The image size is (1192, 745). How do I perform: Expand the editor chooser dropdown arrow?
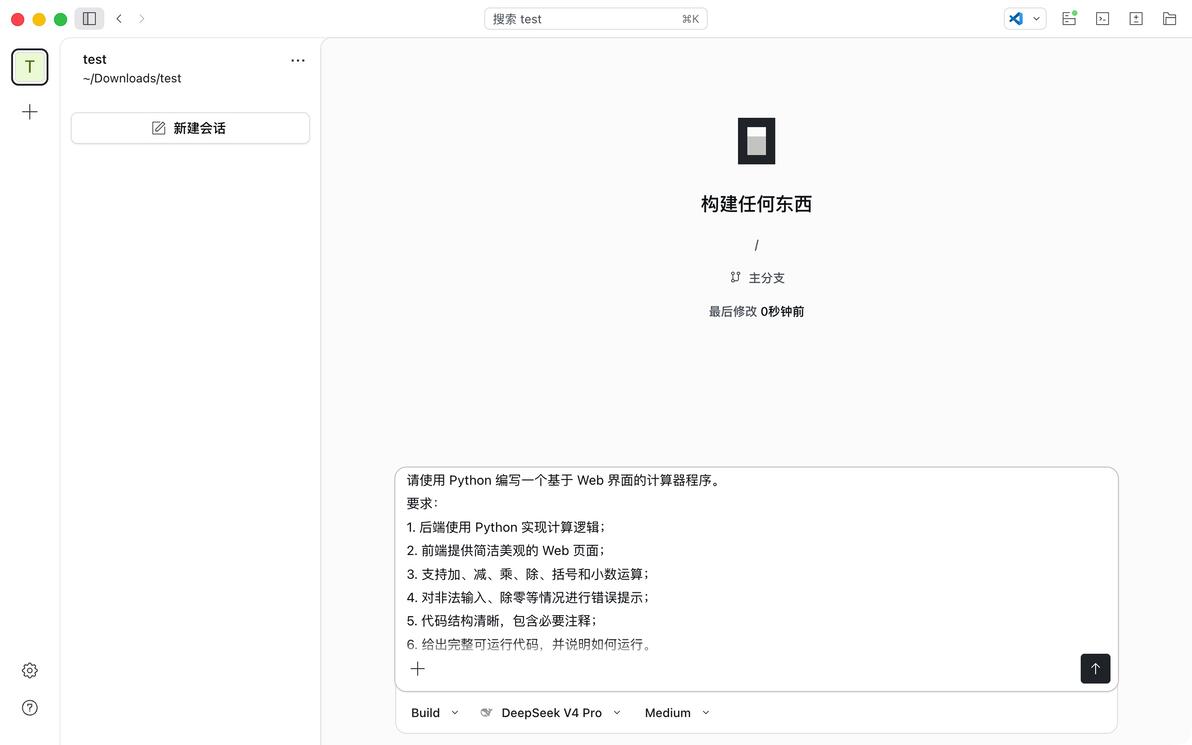1036,19
